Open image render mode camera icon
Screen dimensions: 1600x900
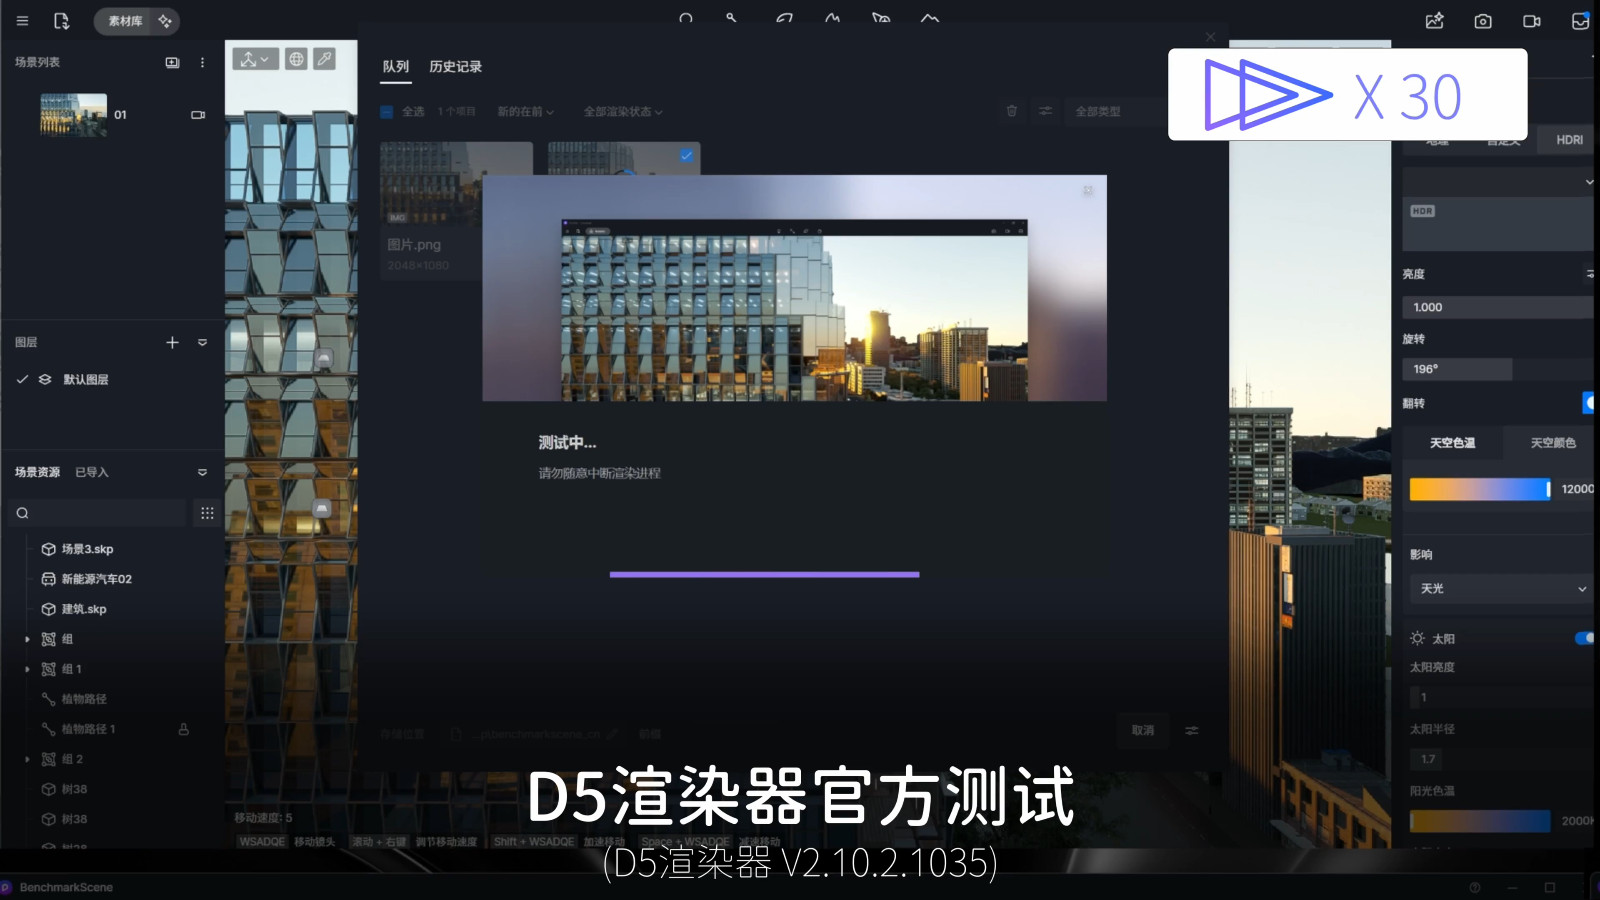click(1483, 21)
